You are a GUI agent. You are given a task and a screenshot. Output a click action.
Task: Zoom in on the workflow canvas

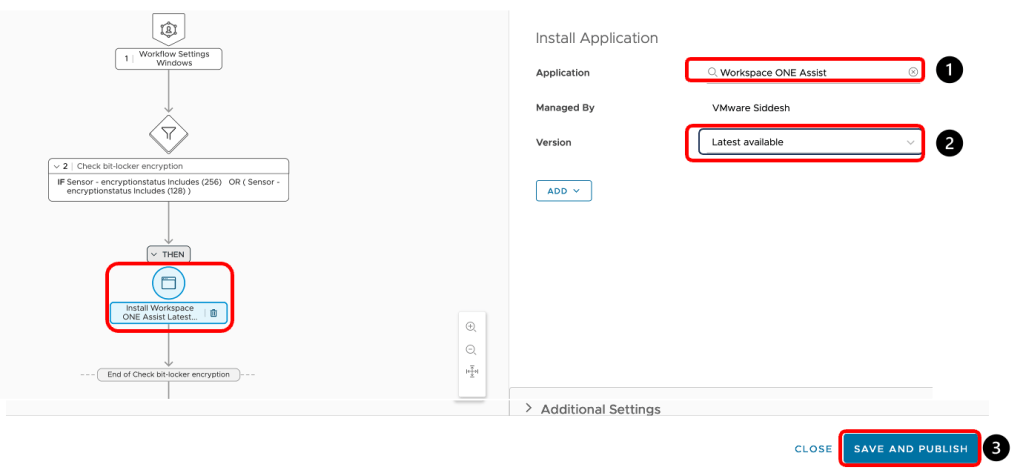[471, 327]
